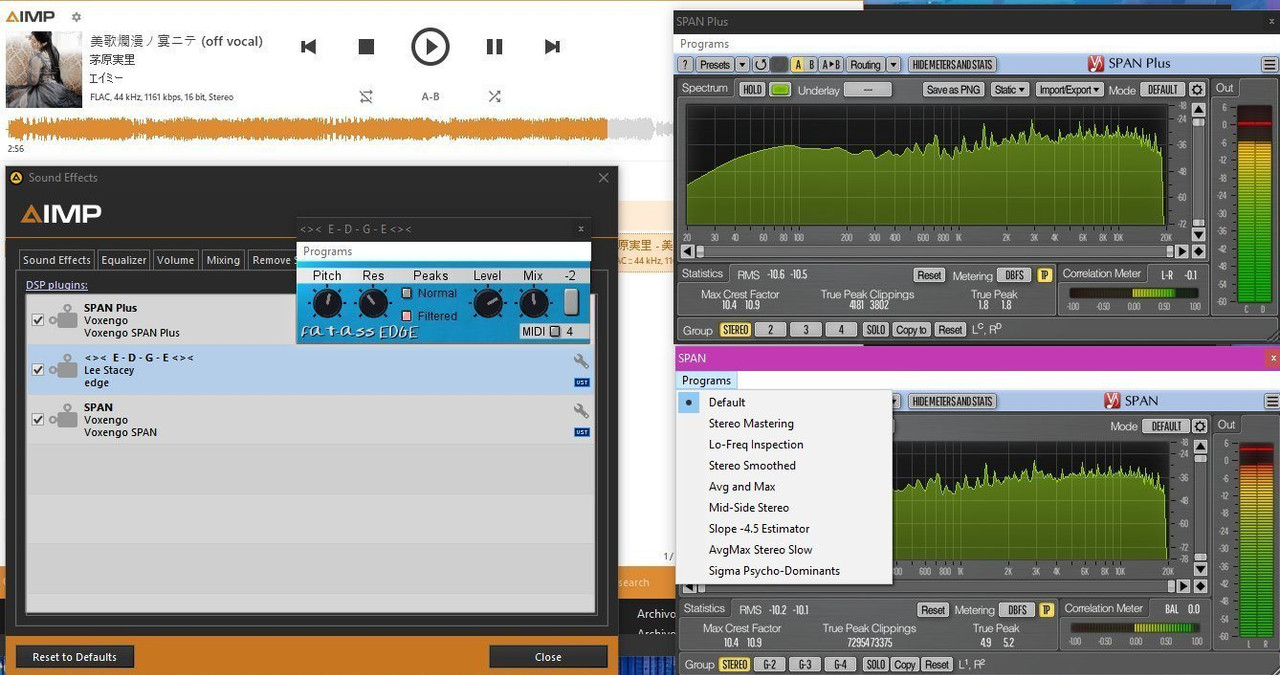Click the Level knob in Edge plugin

tap(487, 303)
